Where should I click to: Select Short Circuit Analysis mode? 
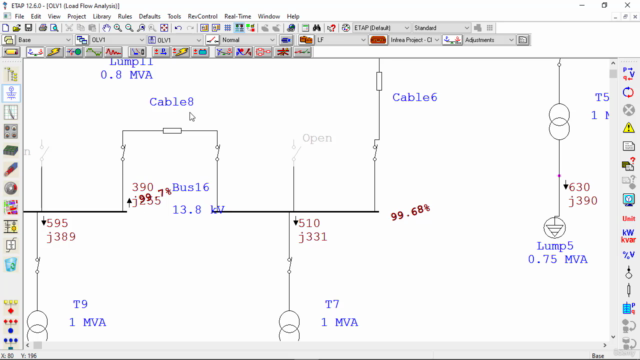pos(54,52)
